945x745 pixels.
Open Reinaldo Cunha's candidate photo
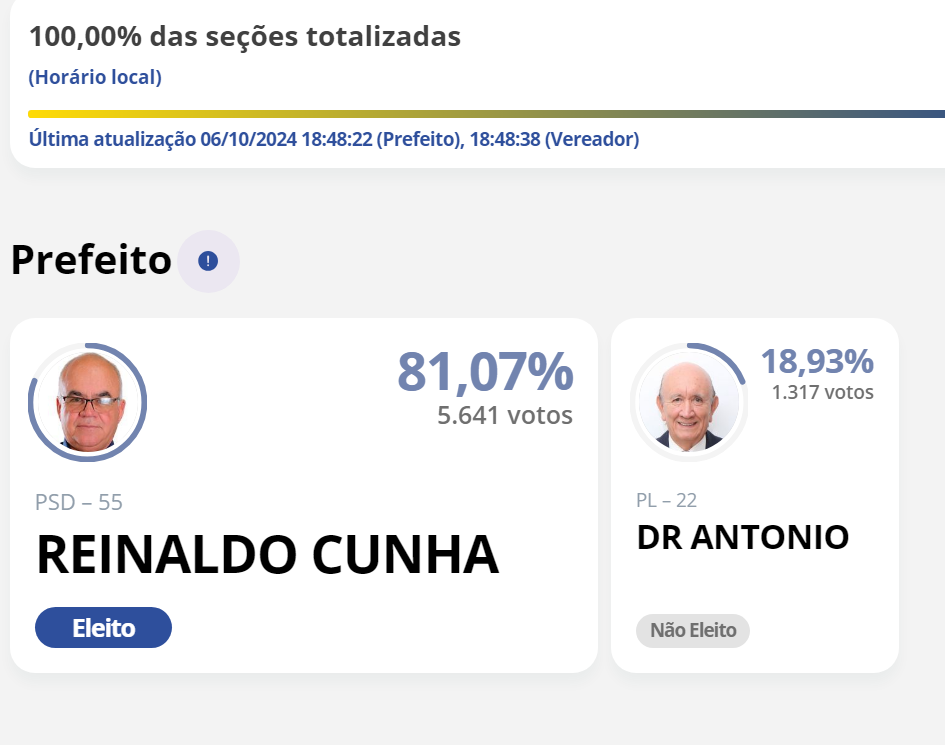[x=88, y=402]
